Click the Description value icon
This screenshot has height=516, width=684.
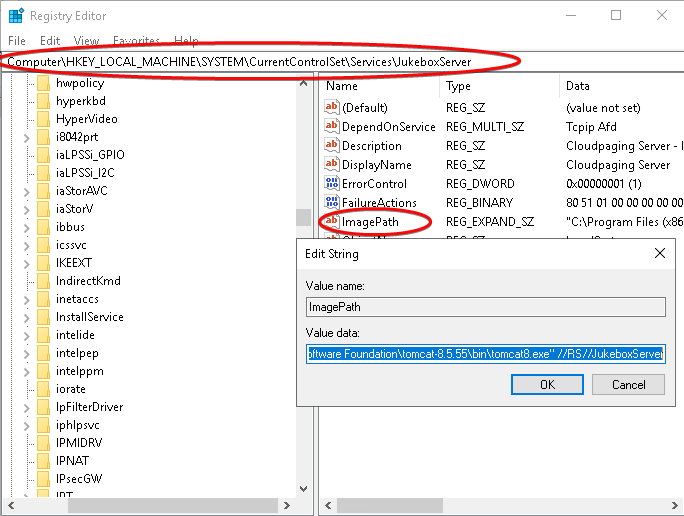pos(332,146)
